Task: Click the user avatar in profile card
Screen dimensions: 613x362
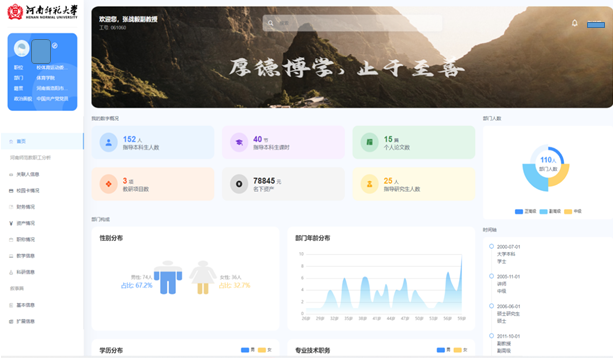Action: 22,48
